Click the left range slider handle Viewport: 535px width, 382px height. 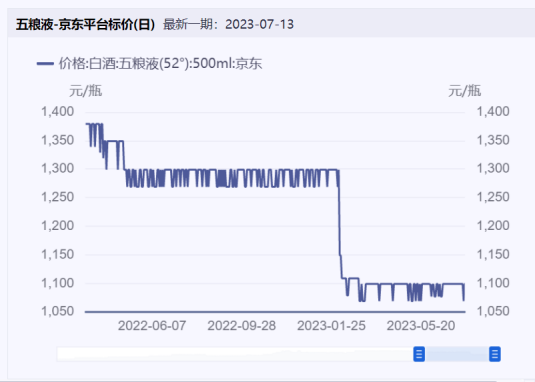419,354
